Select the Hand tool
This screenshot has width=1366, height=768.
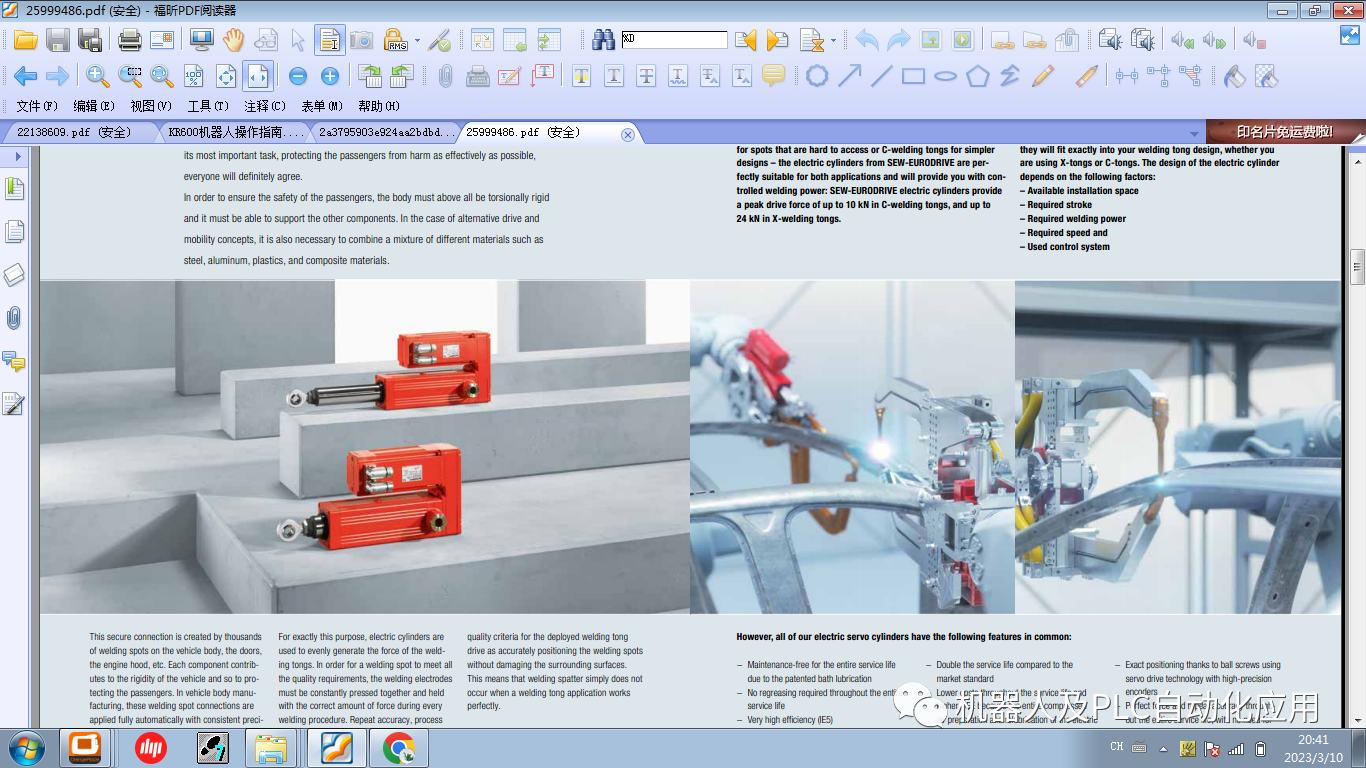pos(233,40)
